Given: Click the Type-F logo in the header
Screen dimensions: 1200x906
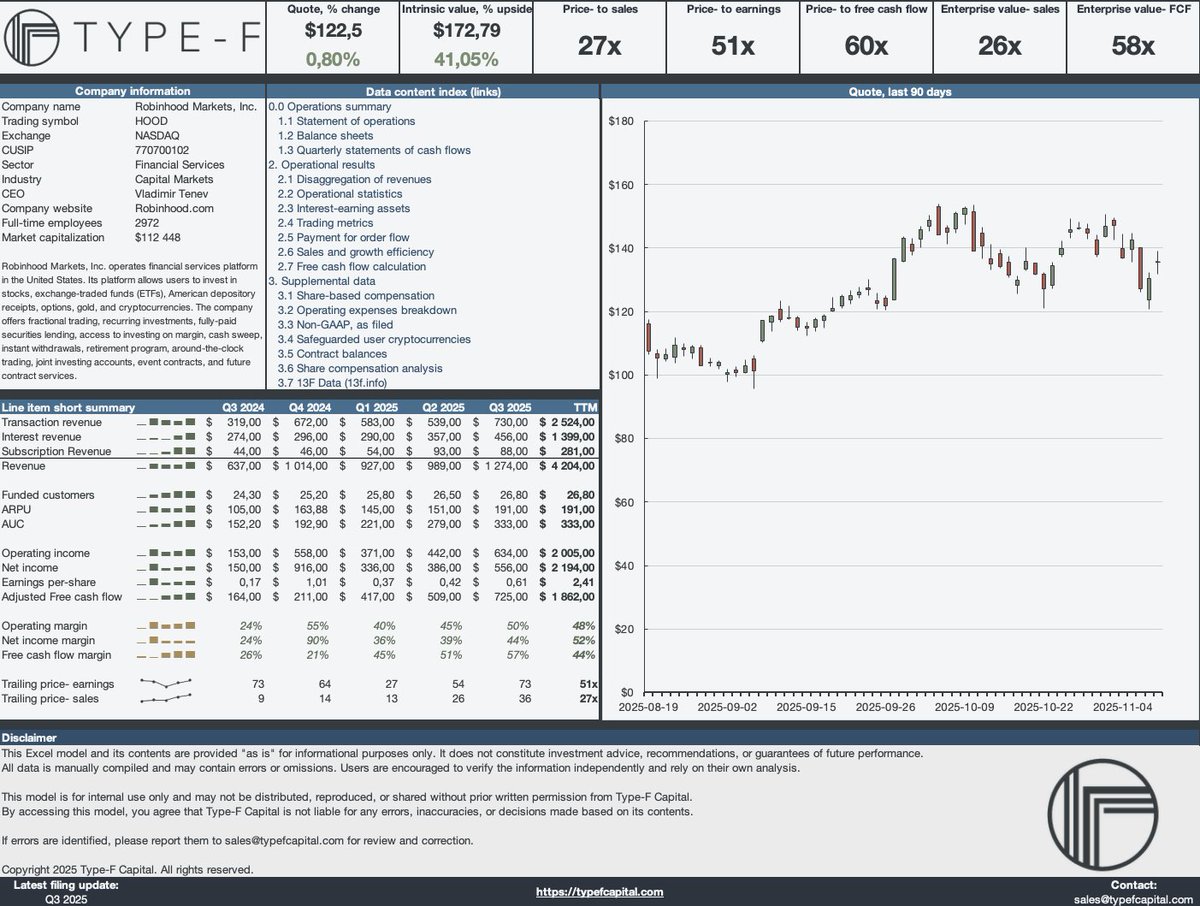Looking at the screenshot, I should coord(132,37).
